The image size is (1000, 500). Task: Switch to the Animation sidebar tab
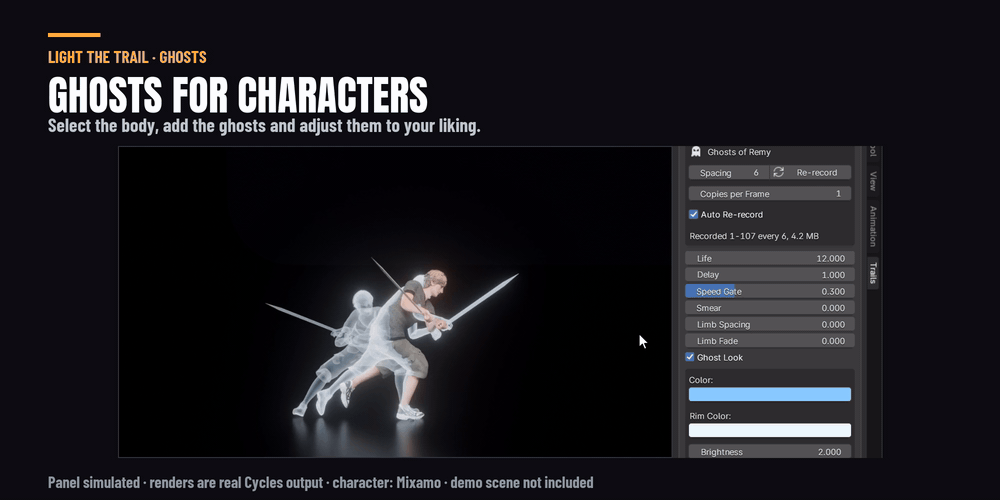(x=873, y=226)
